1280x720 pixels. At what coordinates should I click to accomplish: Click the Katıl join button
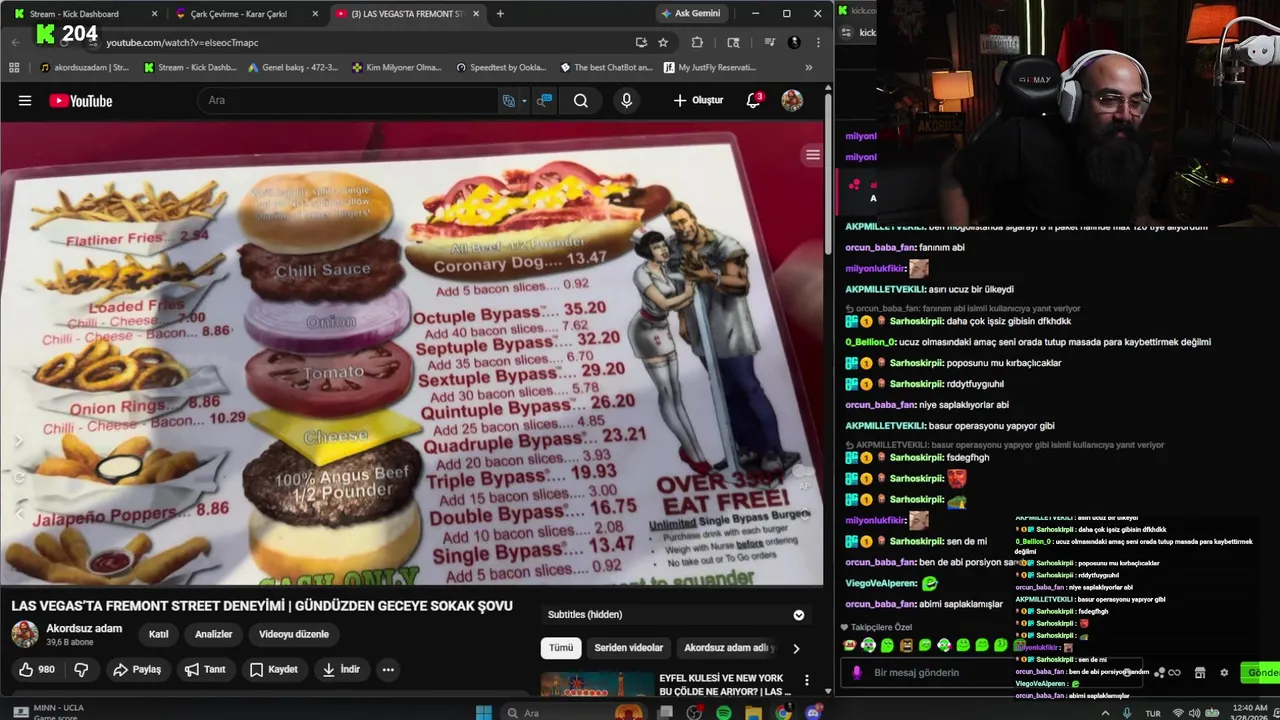[159, 634]
